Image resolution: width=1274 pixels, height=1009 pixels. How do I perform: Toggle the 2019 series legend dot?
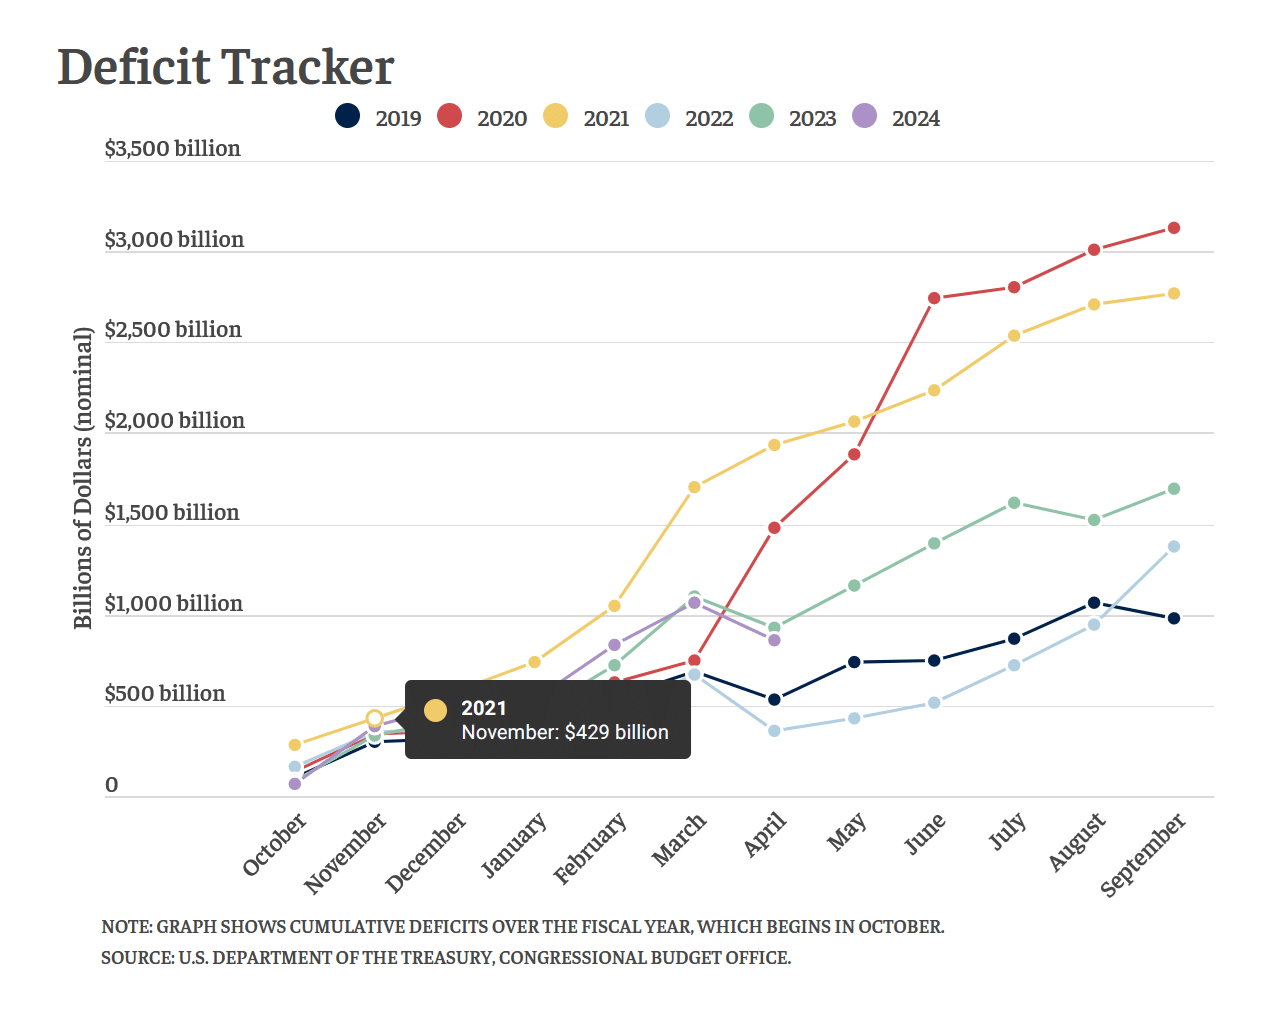(347, 116)
